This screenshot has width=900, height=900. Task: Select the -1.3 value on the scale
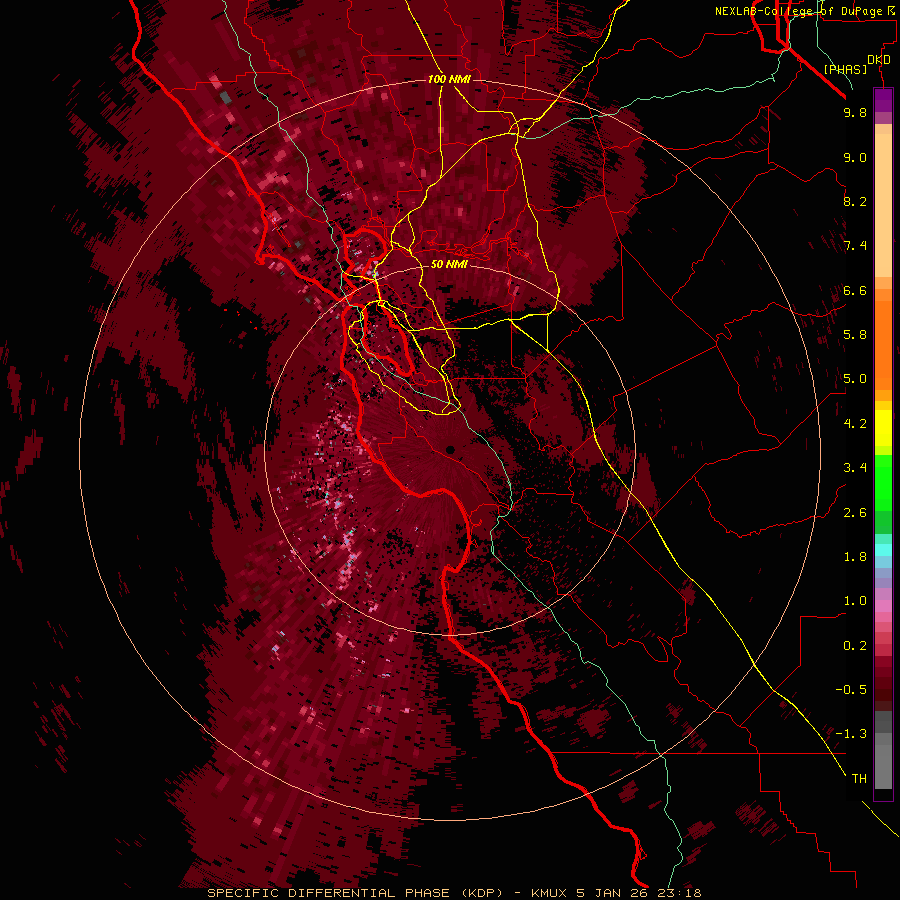(x=851, y=734)
